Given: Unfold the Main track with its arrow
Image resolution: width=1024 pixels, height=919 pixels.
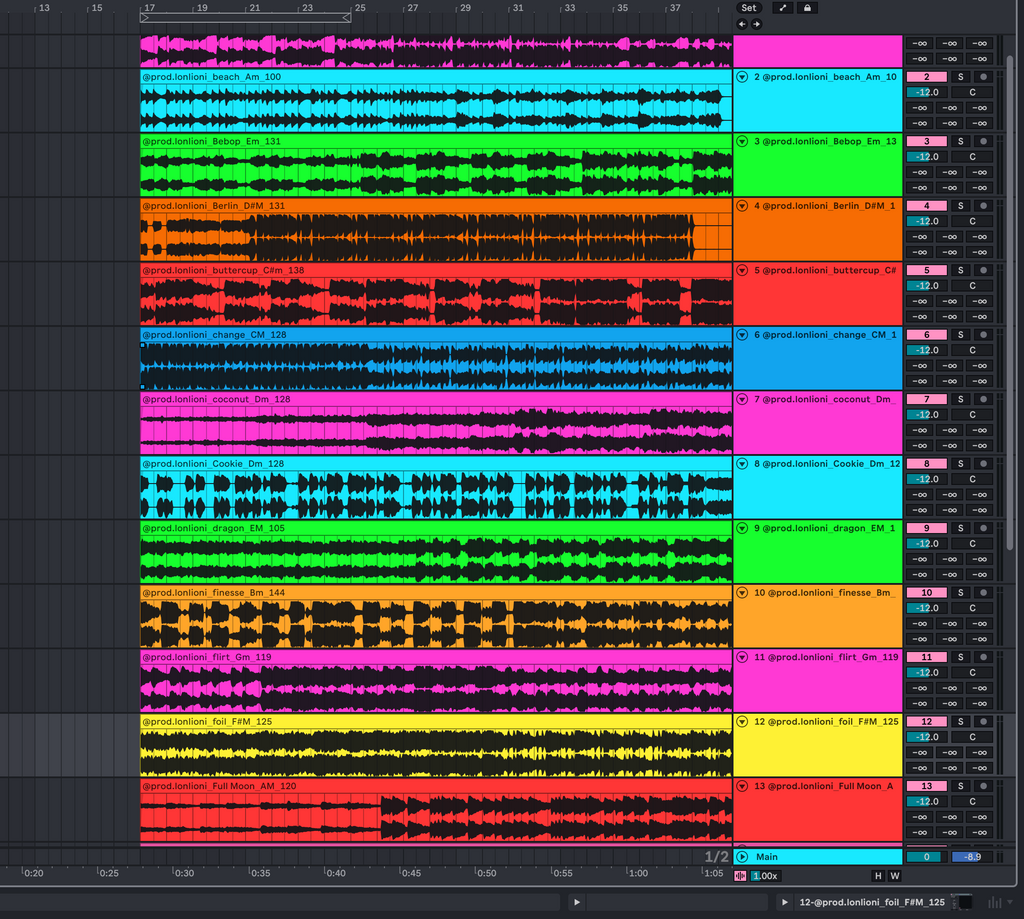Looking at the screenshot, I should (x=742, y=857).
